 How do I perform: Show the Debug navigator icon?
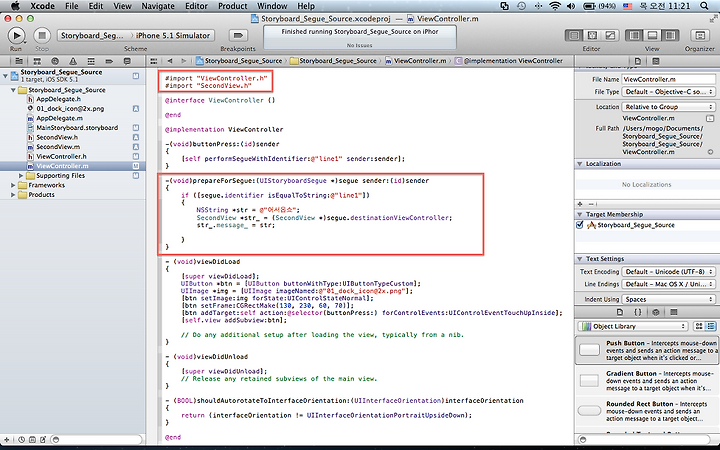[x=91, y=61]
